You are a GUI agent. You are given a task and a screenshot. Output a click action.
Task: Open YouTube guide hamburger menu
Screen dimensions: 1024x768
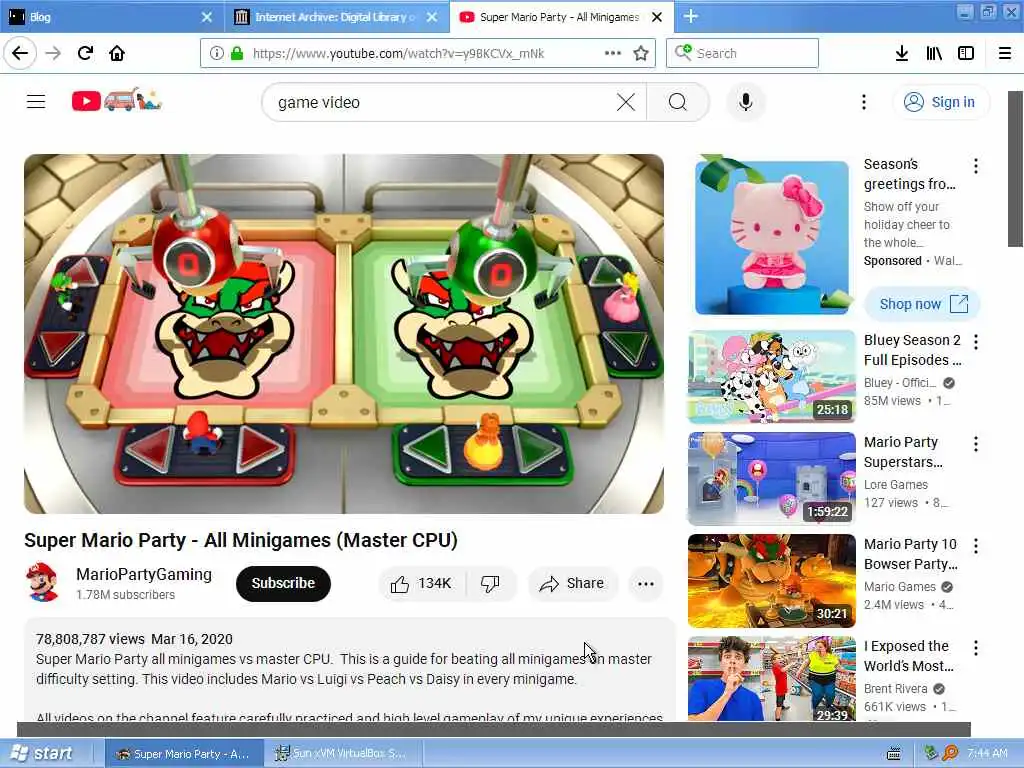[36, 102]
